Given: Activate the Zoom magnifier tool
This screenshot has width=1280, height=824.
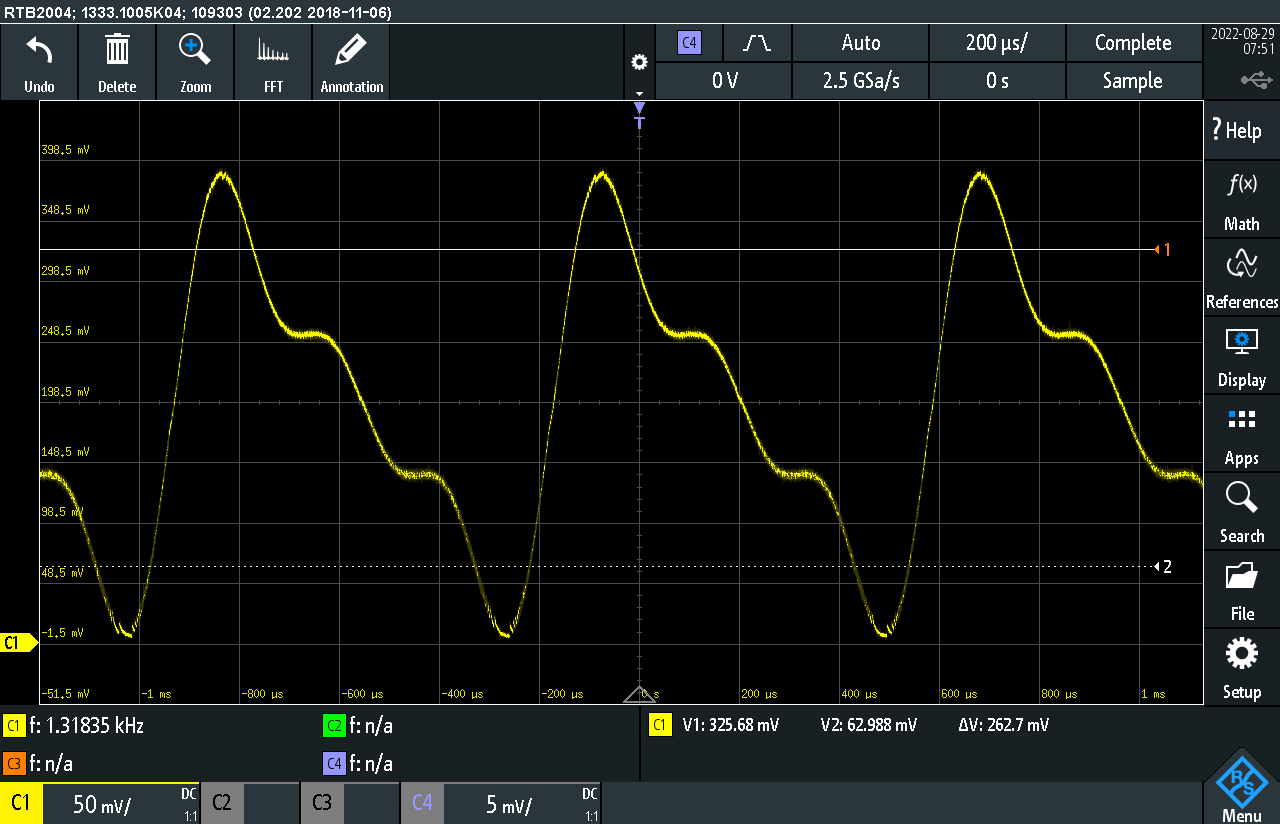Looking at the screenshot, I should [x=195, y=50].
